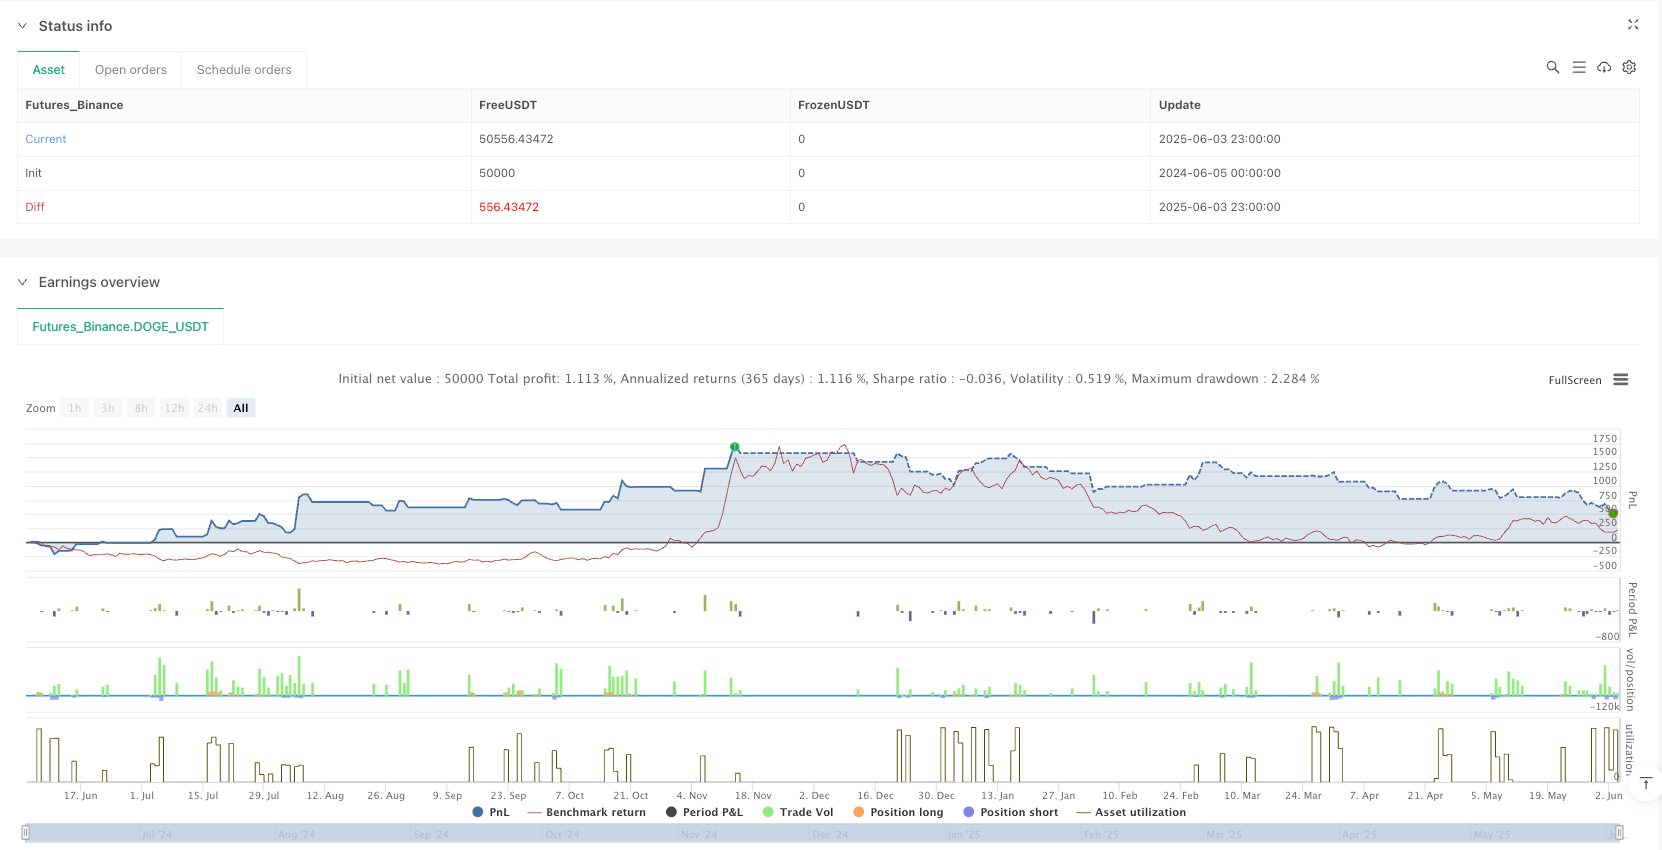Click the scroll-to-top arrow button
This screenshot has height=850, width=1662.
(x=1645, y=783)
